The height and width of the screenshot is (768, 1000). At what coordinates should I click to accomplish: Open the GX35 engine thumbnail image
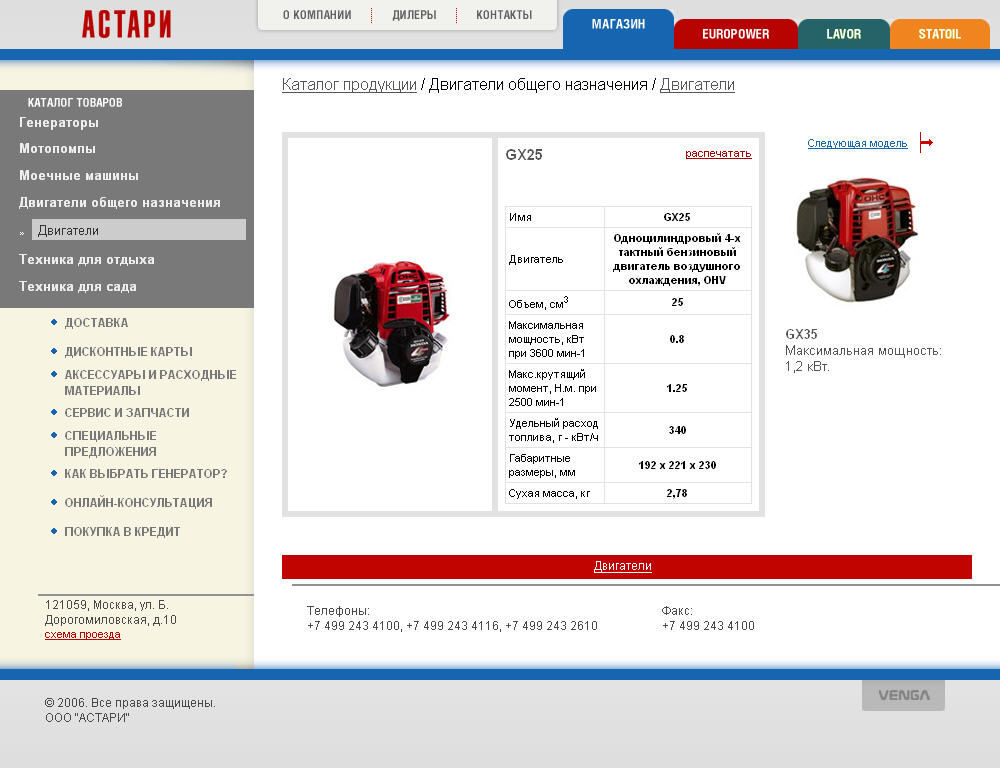point(856,241)
